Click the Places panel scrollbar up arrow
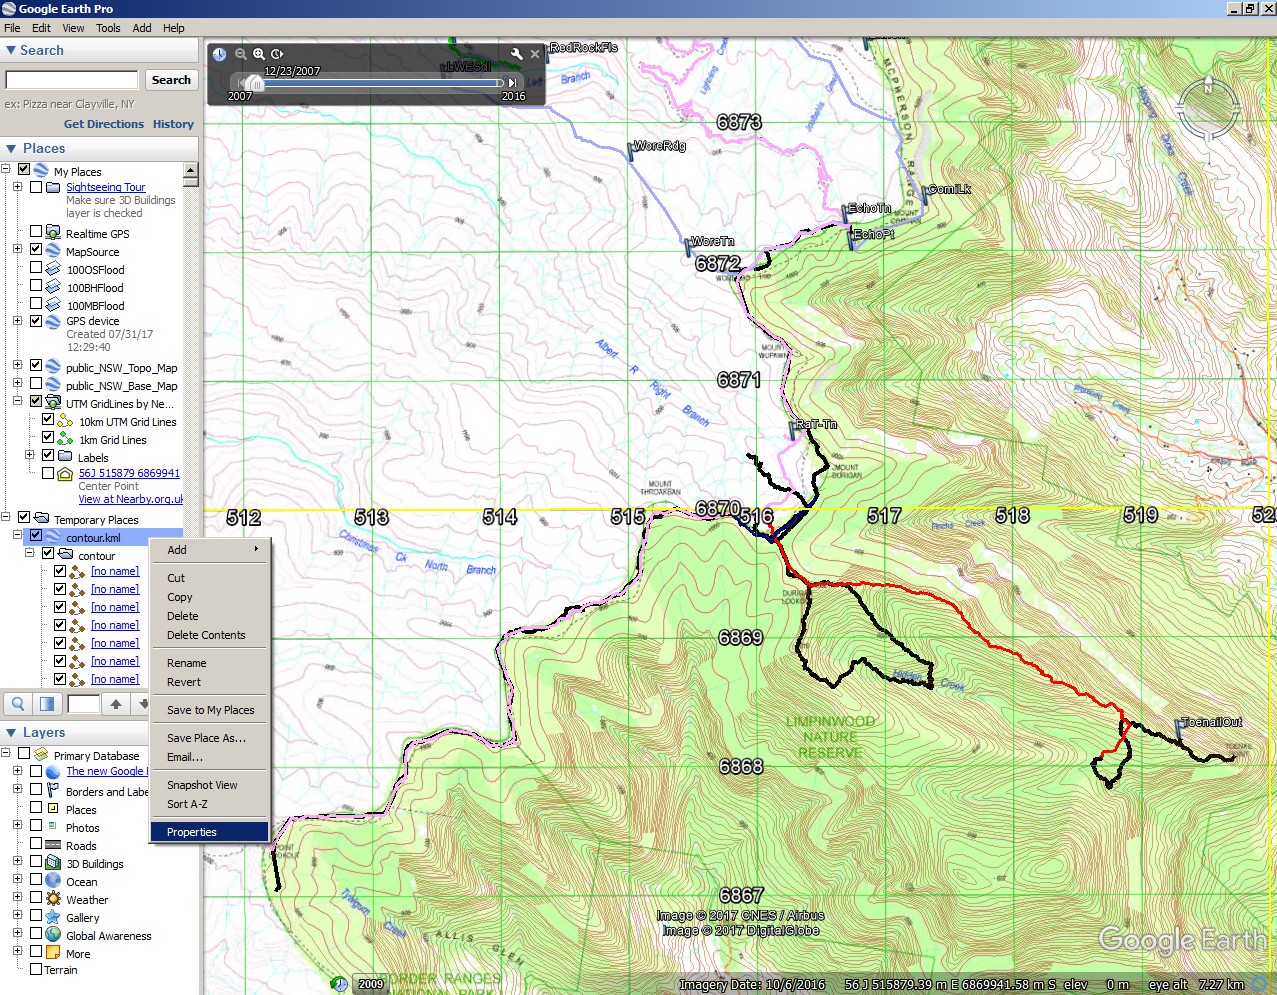This screenshot has height=995, width=1277. (x=190, y=171)
